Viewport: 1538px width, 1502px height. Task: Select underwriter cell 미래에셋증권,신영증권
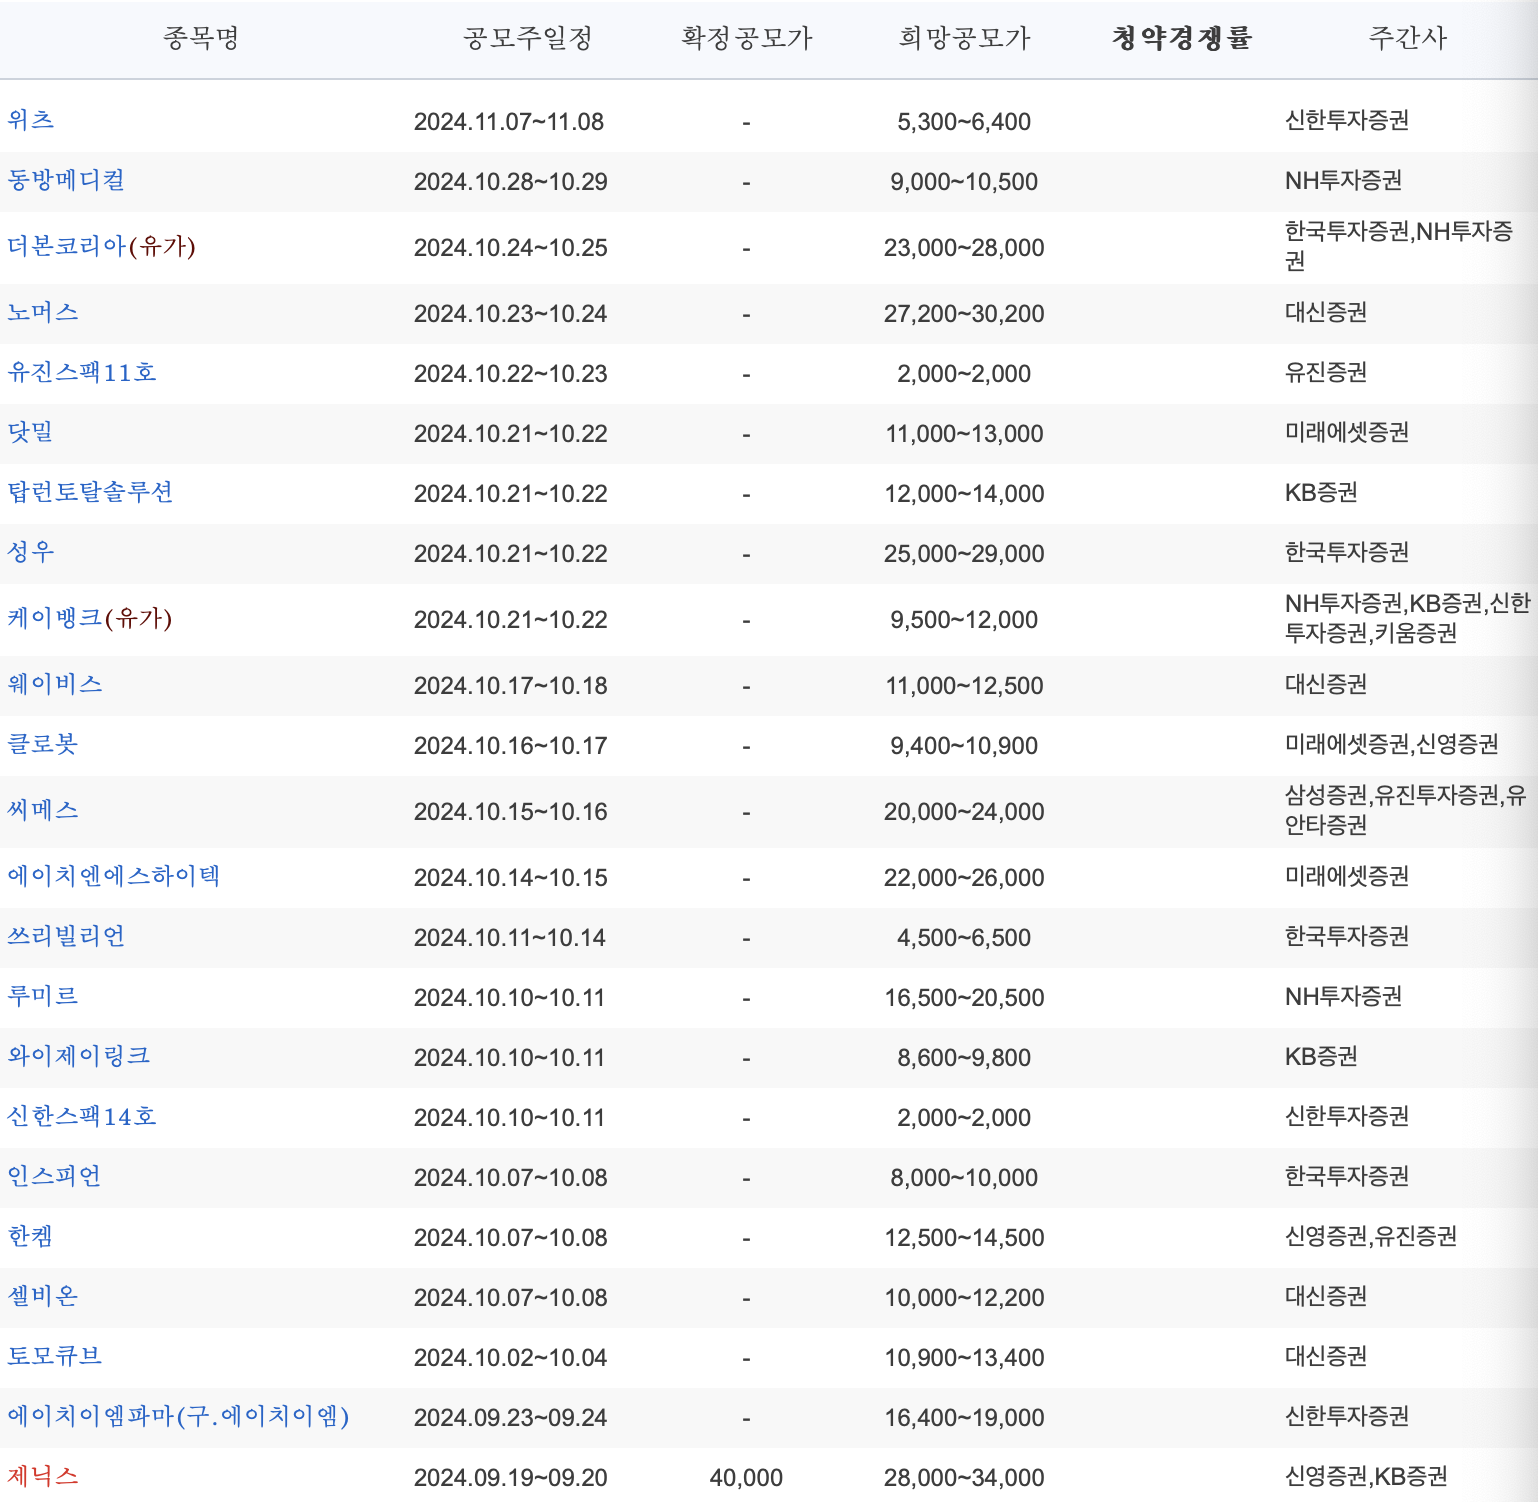click(x=1392, y=744)
